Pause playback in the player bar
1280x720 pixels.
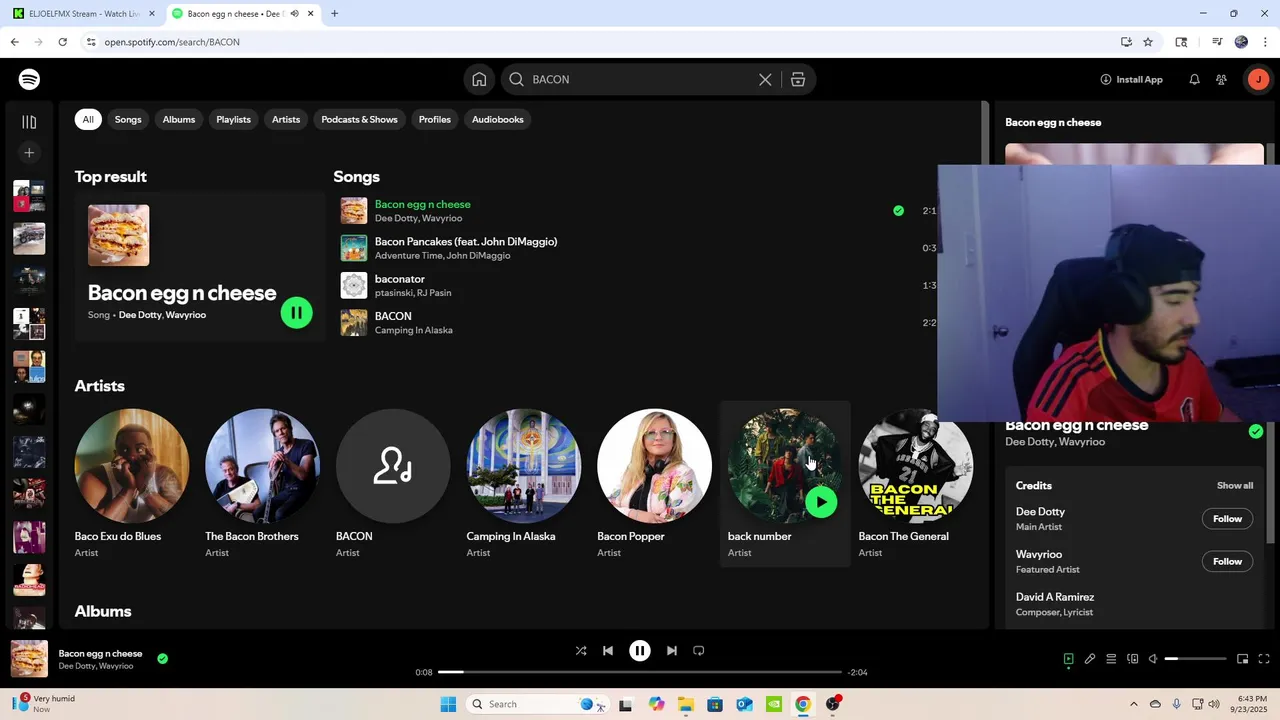point(640,650)
